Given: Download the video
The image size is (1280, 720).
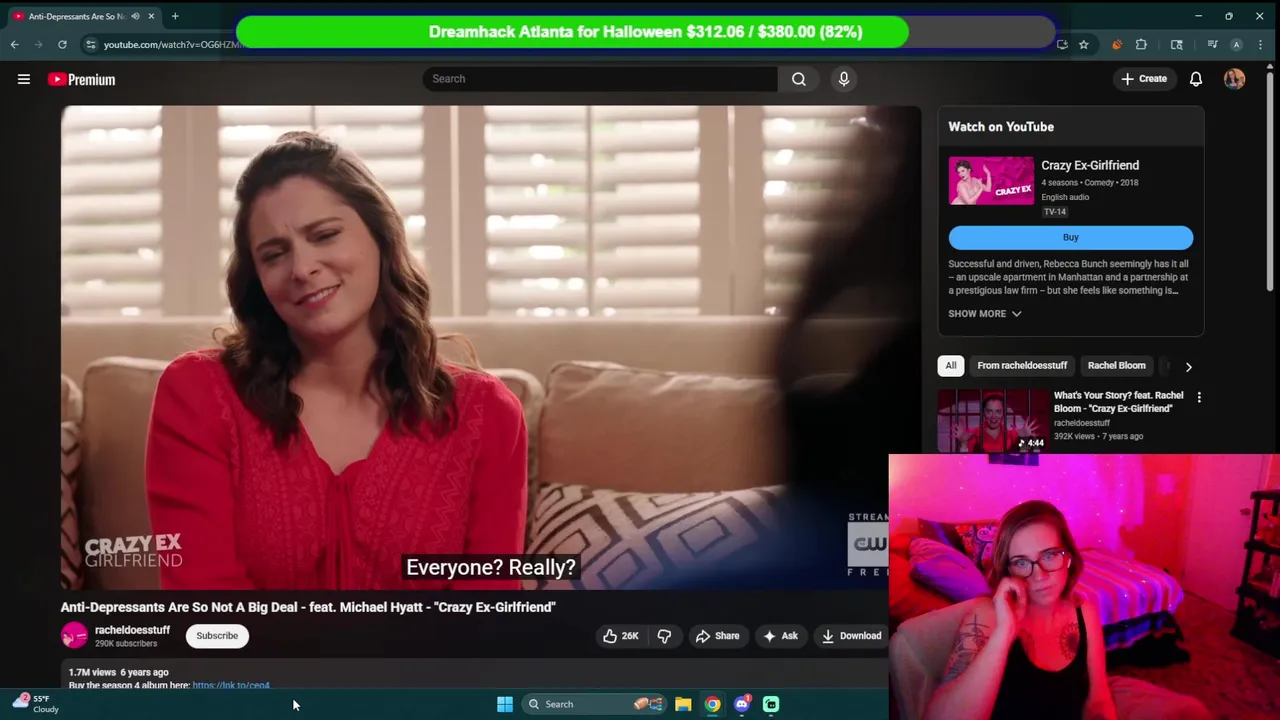Looking at the screenshot, I should point(852,636).
